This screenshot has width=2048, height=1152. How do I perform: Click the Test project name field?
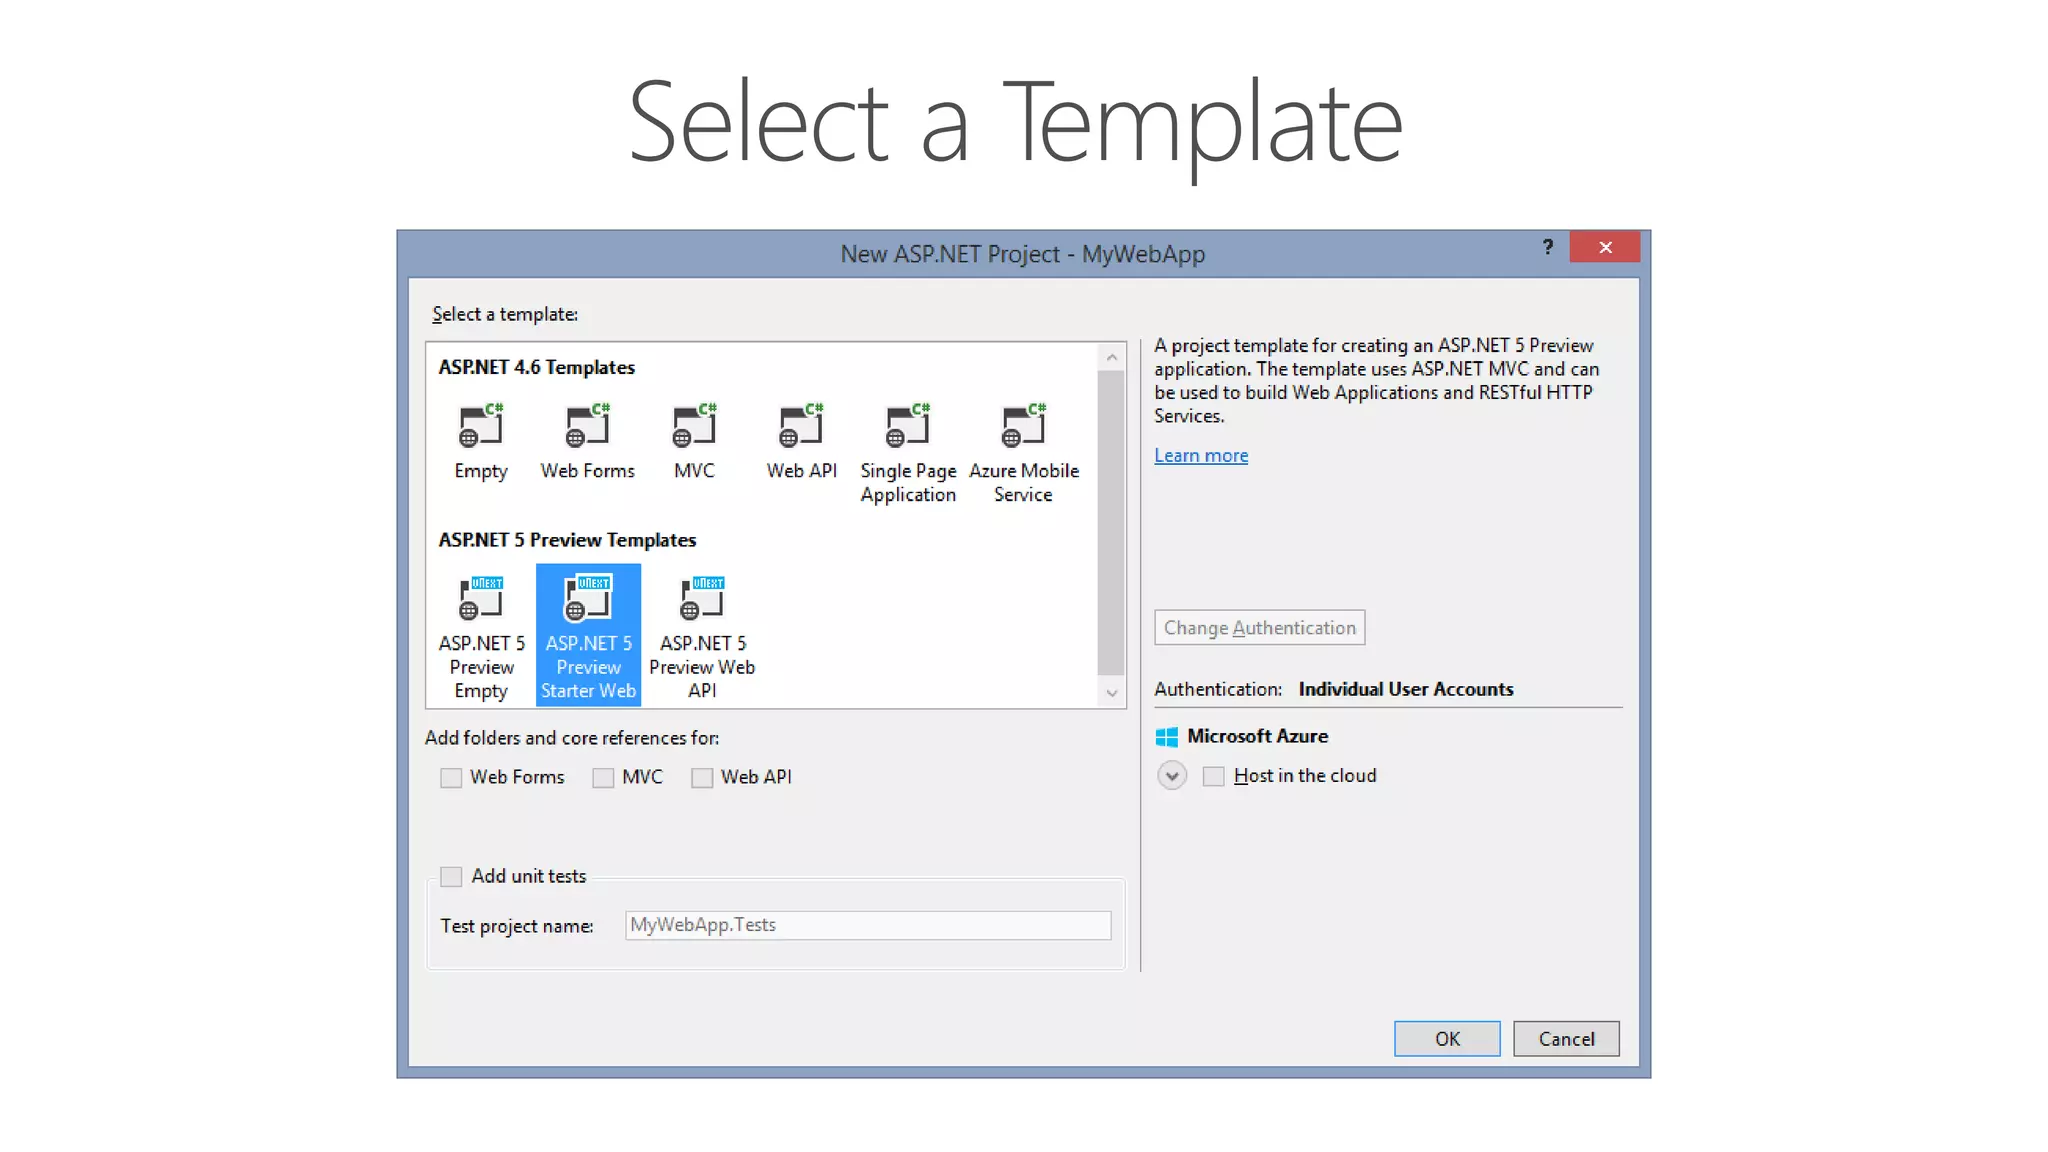tap(867, 925)
